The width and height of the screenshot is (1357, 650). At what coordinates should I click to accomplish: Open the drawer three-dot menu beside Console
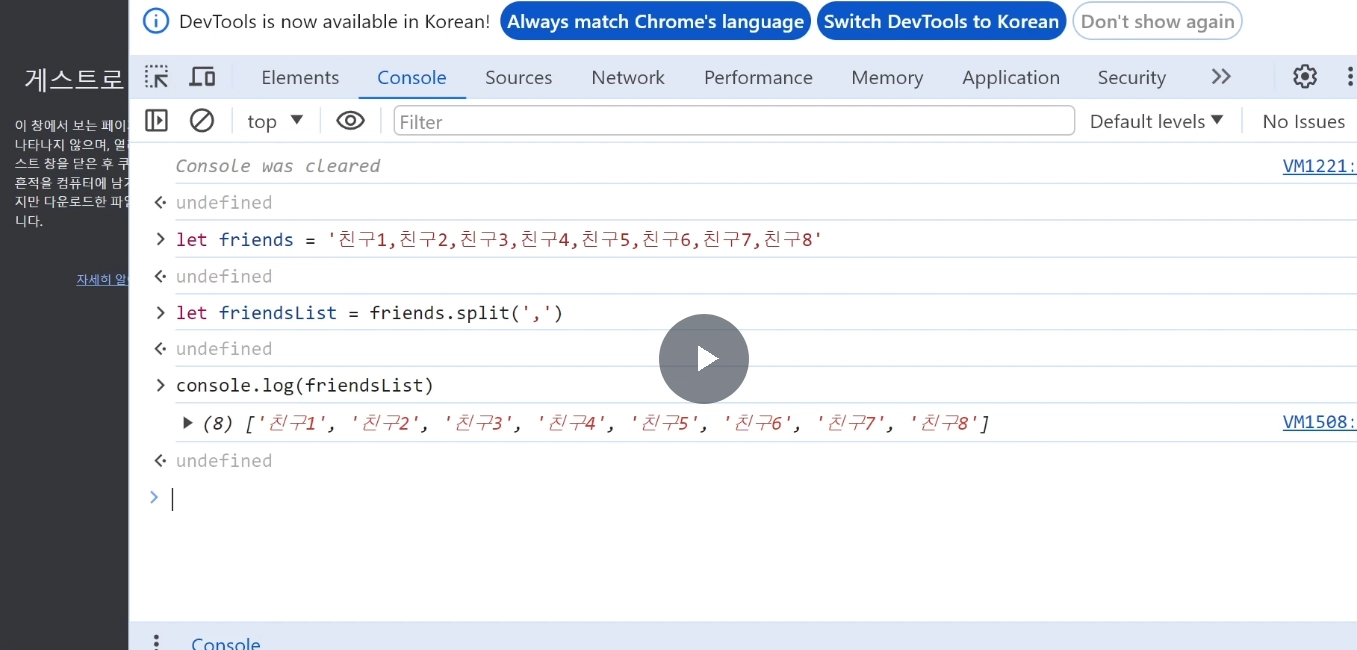pyautogui.click(x=155, y=643)
